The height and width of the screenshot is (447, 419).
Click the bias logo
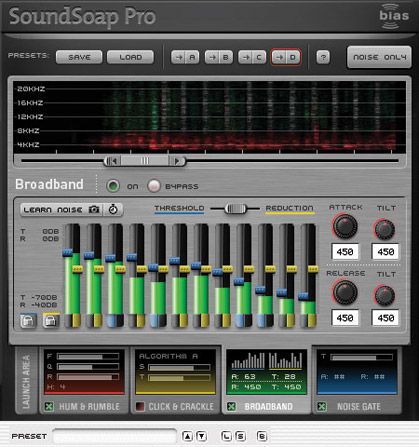click(x=393, y=16)
